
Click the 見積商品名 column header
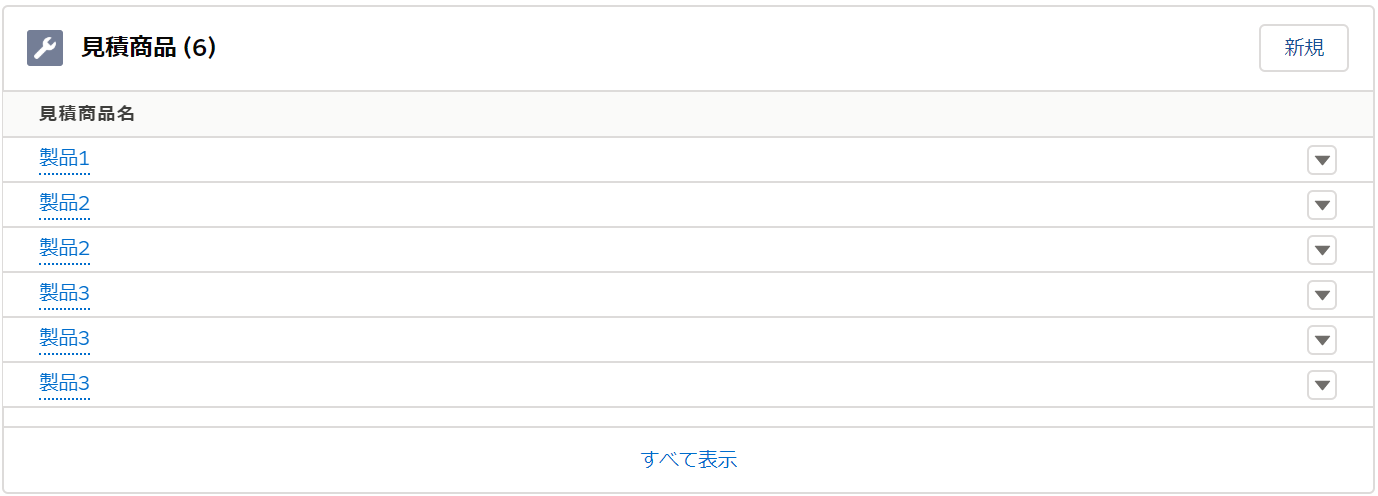point(87,114)
